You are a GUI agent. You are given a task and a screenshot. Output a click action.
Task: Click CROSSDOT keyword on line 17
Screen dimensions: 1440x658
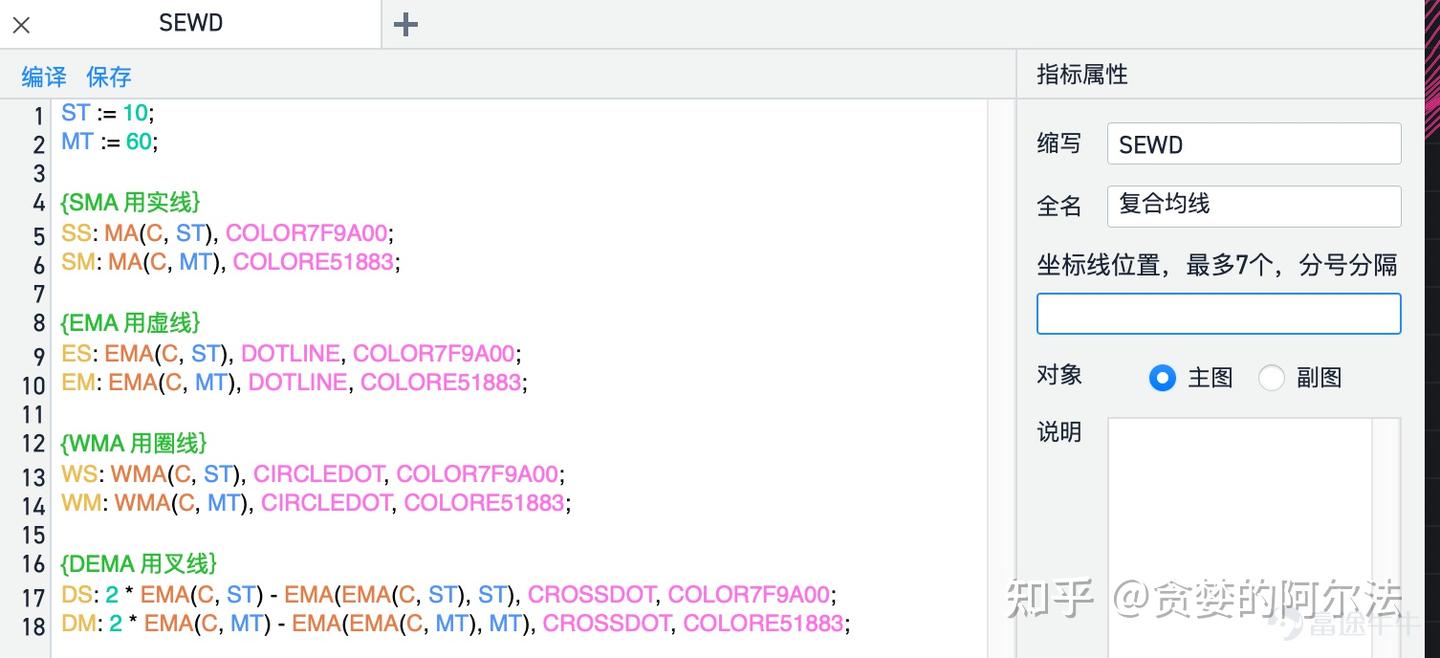(591, 595)
